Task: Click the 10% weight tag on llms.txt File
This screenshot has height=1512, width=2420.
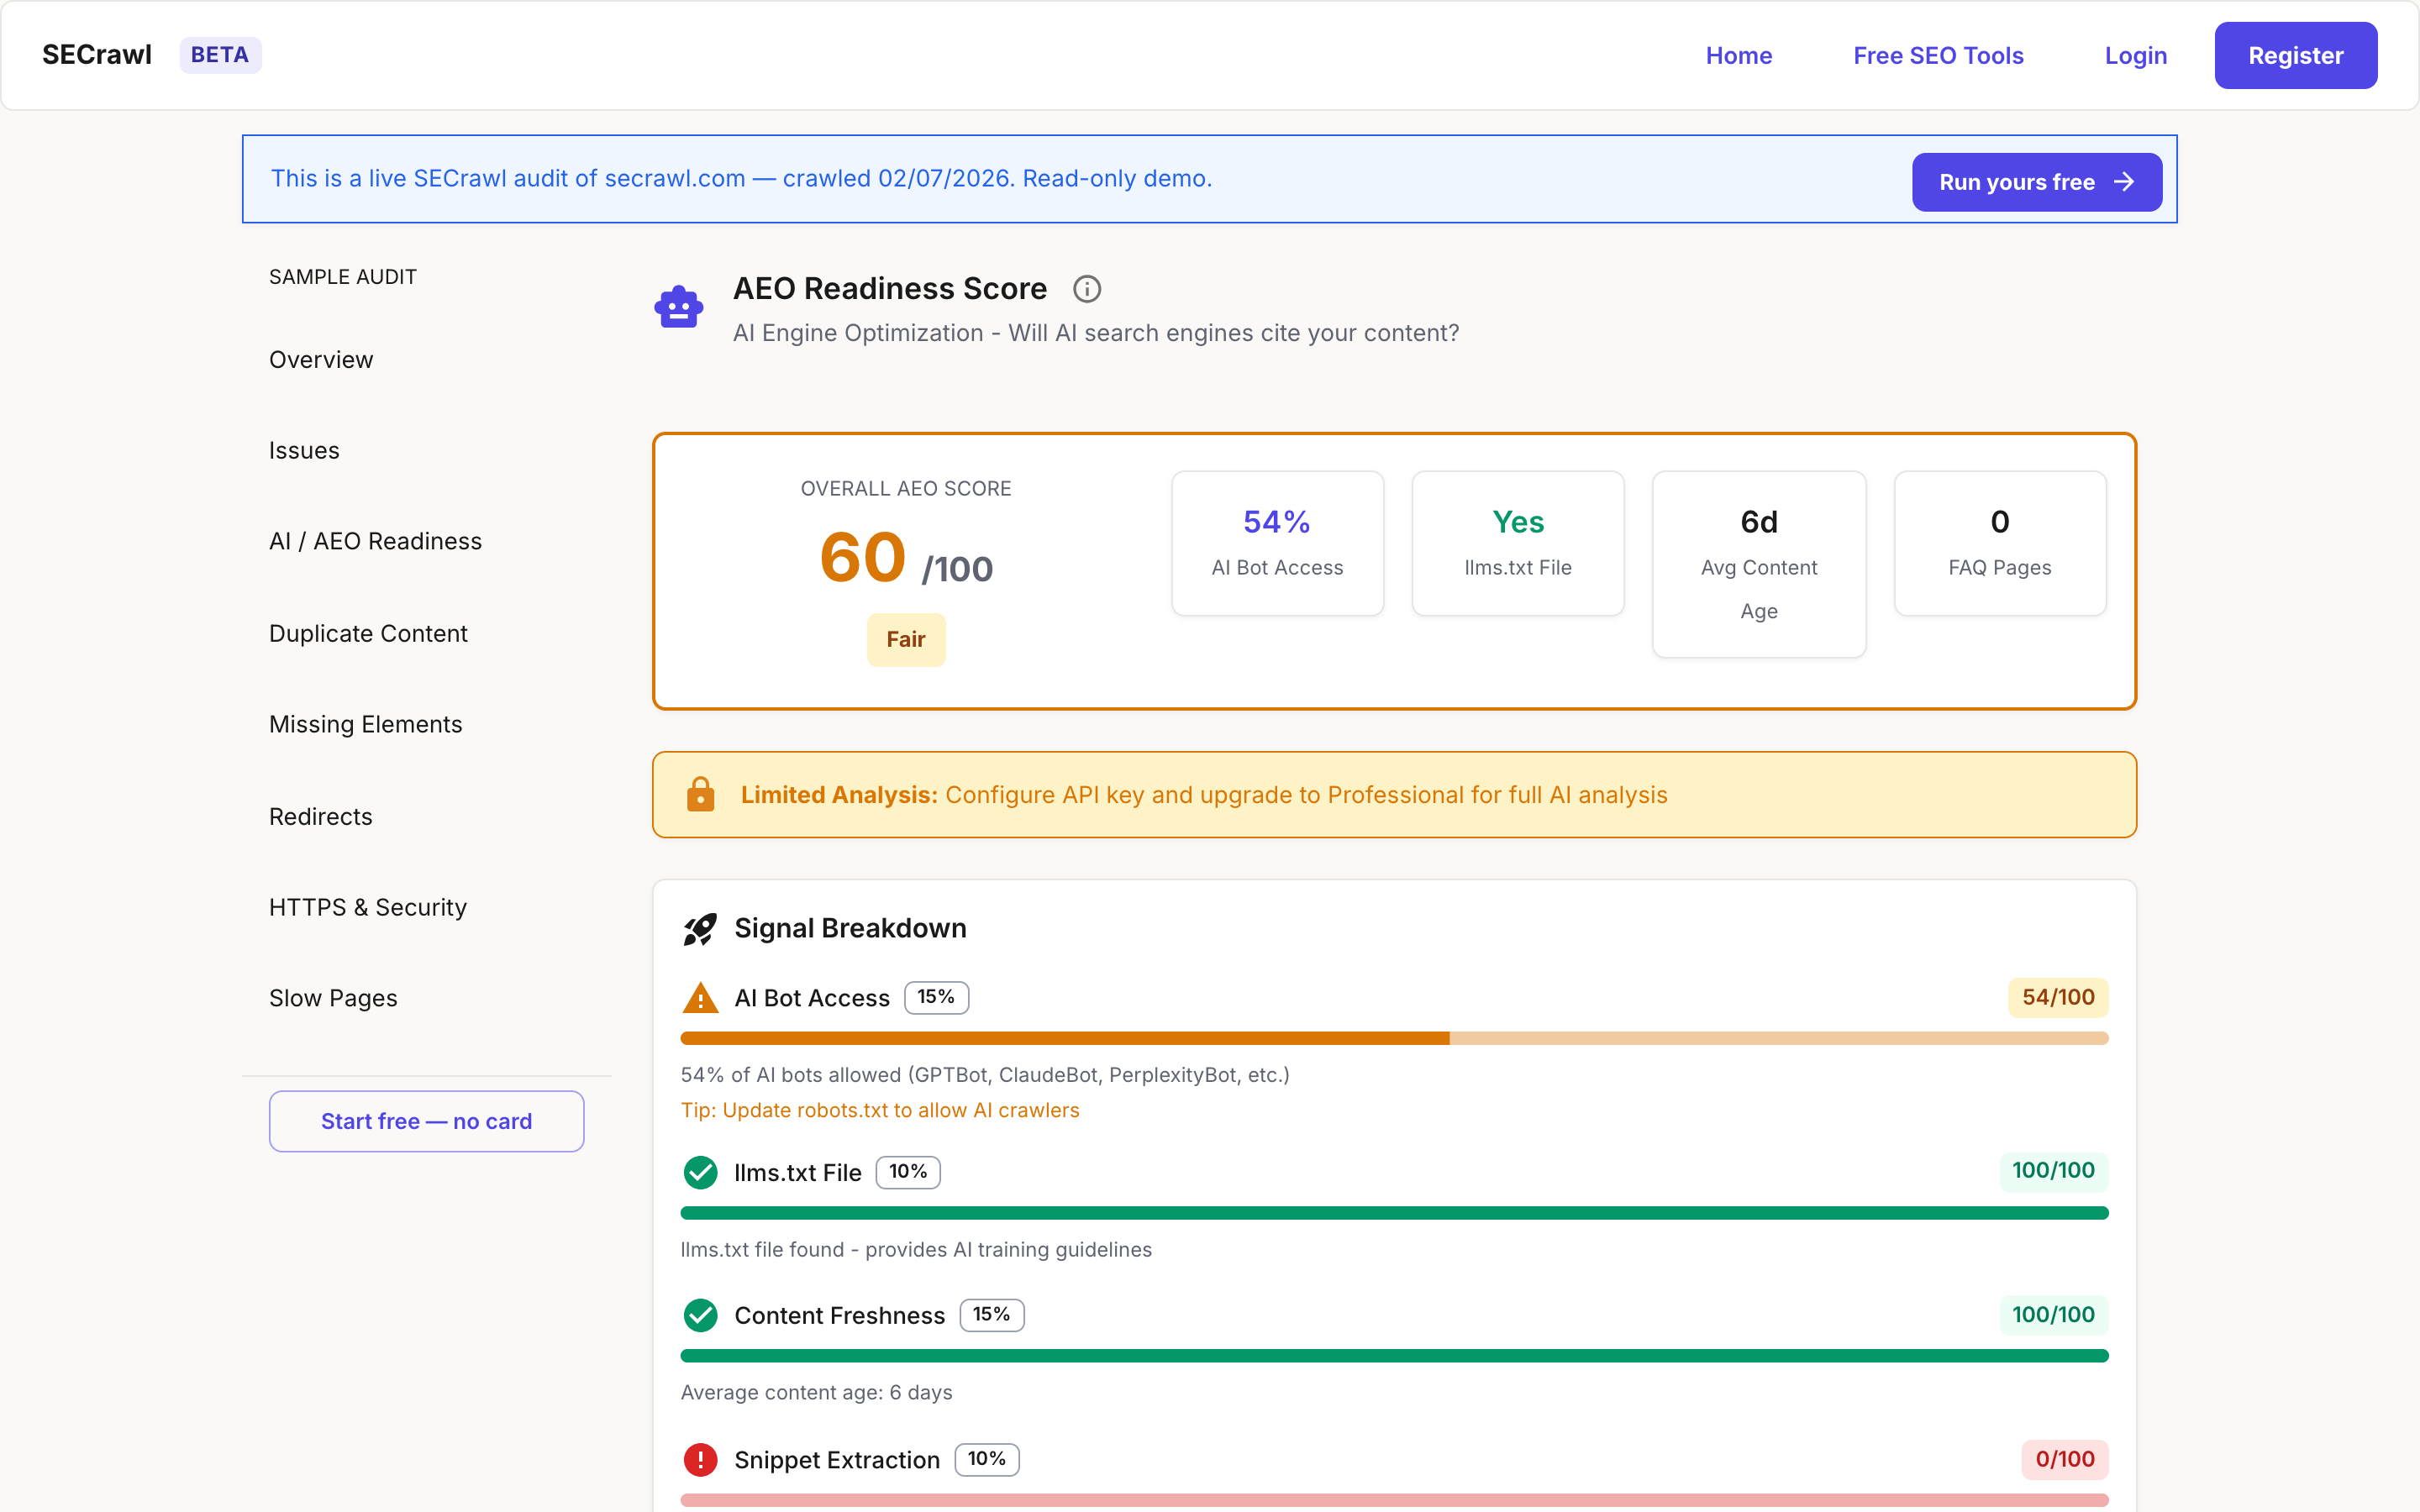Action: (908, 1172)
